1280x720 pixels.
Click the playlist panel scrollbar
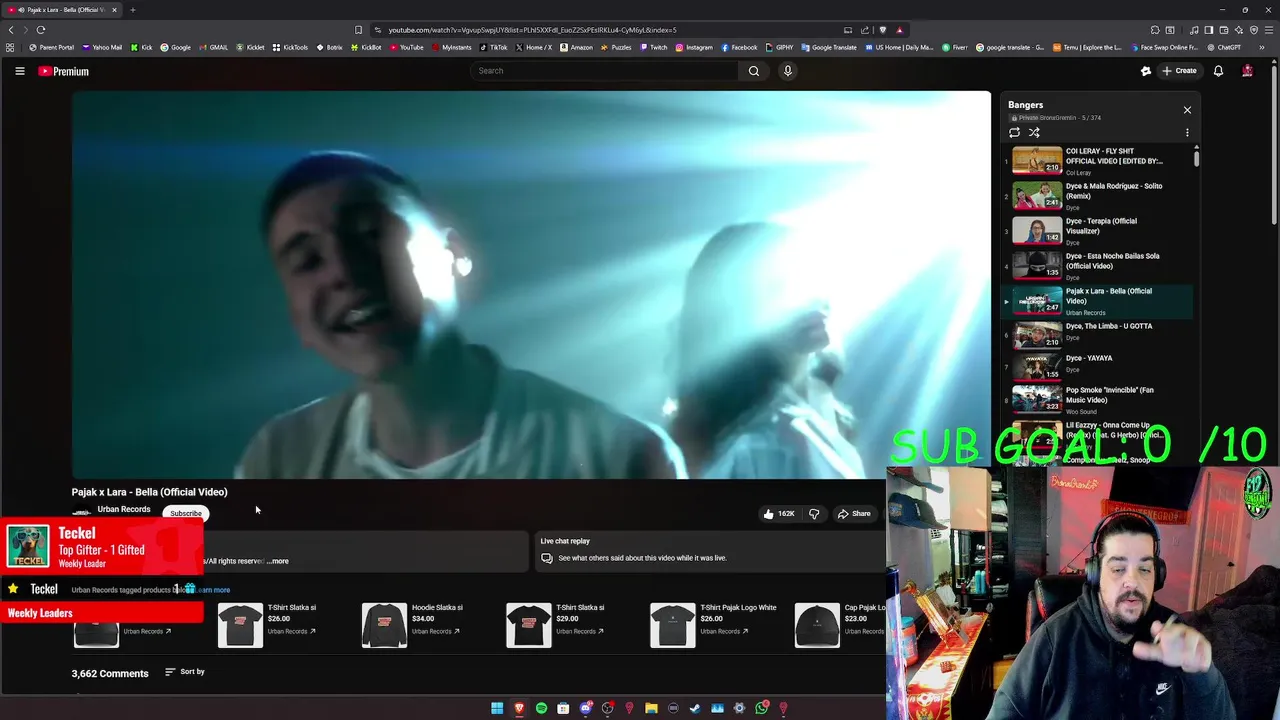[x=1196, y=157]
